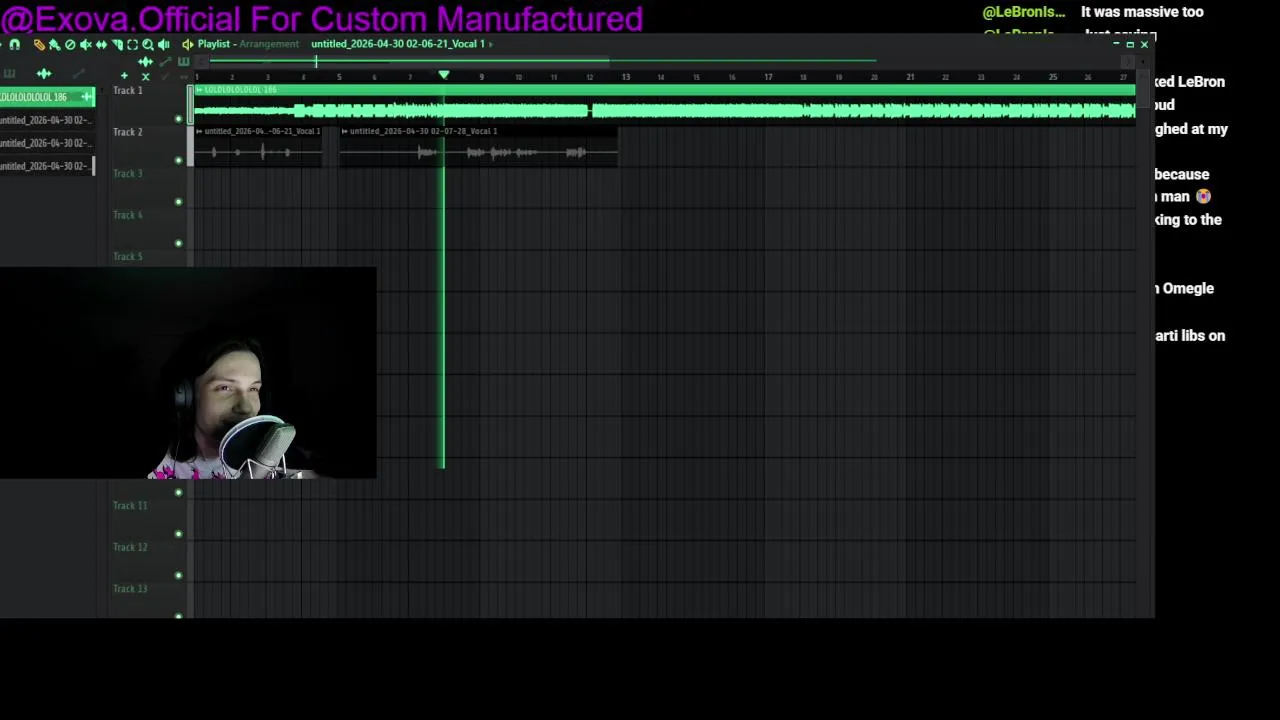Click bar 25 on the timeline ruler
Viewport: 1280px width, 720px height.
click(x=1052, y=76)
